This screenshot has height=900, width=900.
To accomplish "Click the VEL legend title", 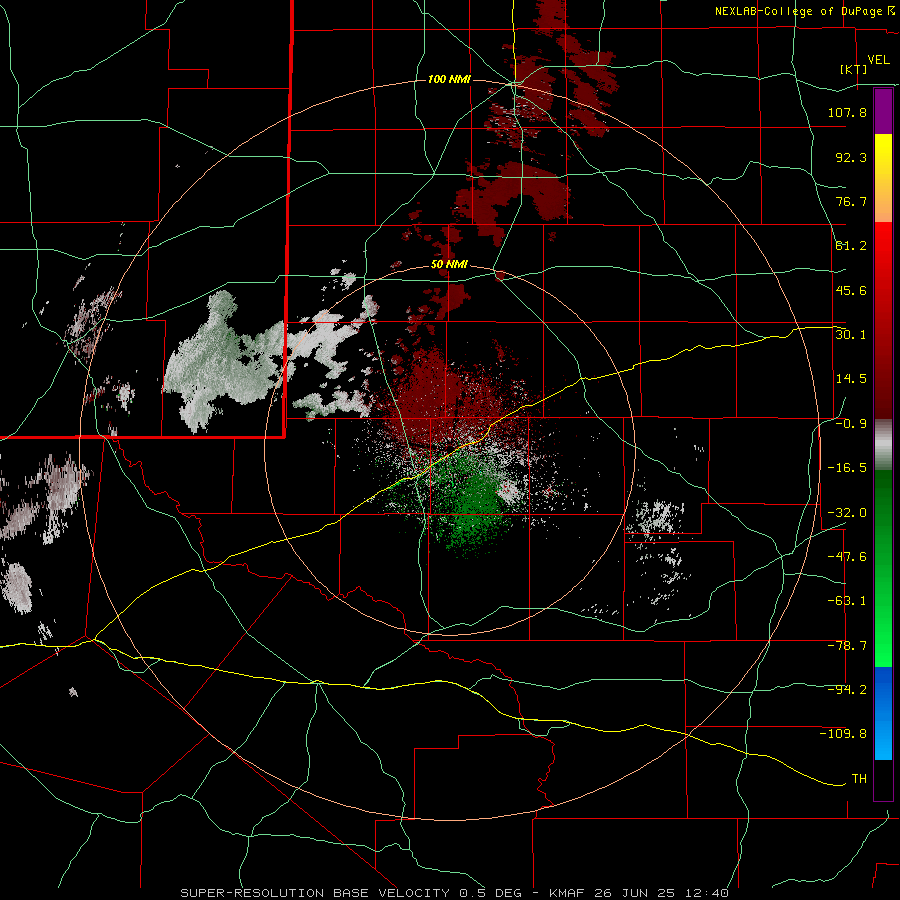I will [878, 60].
